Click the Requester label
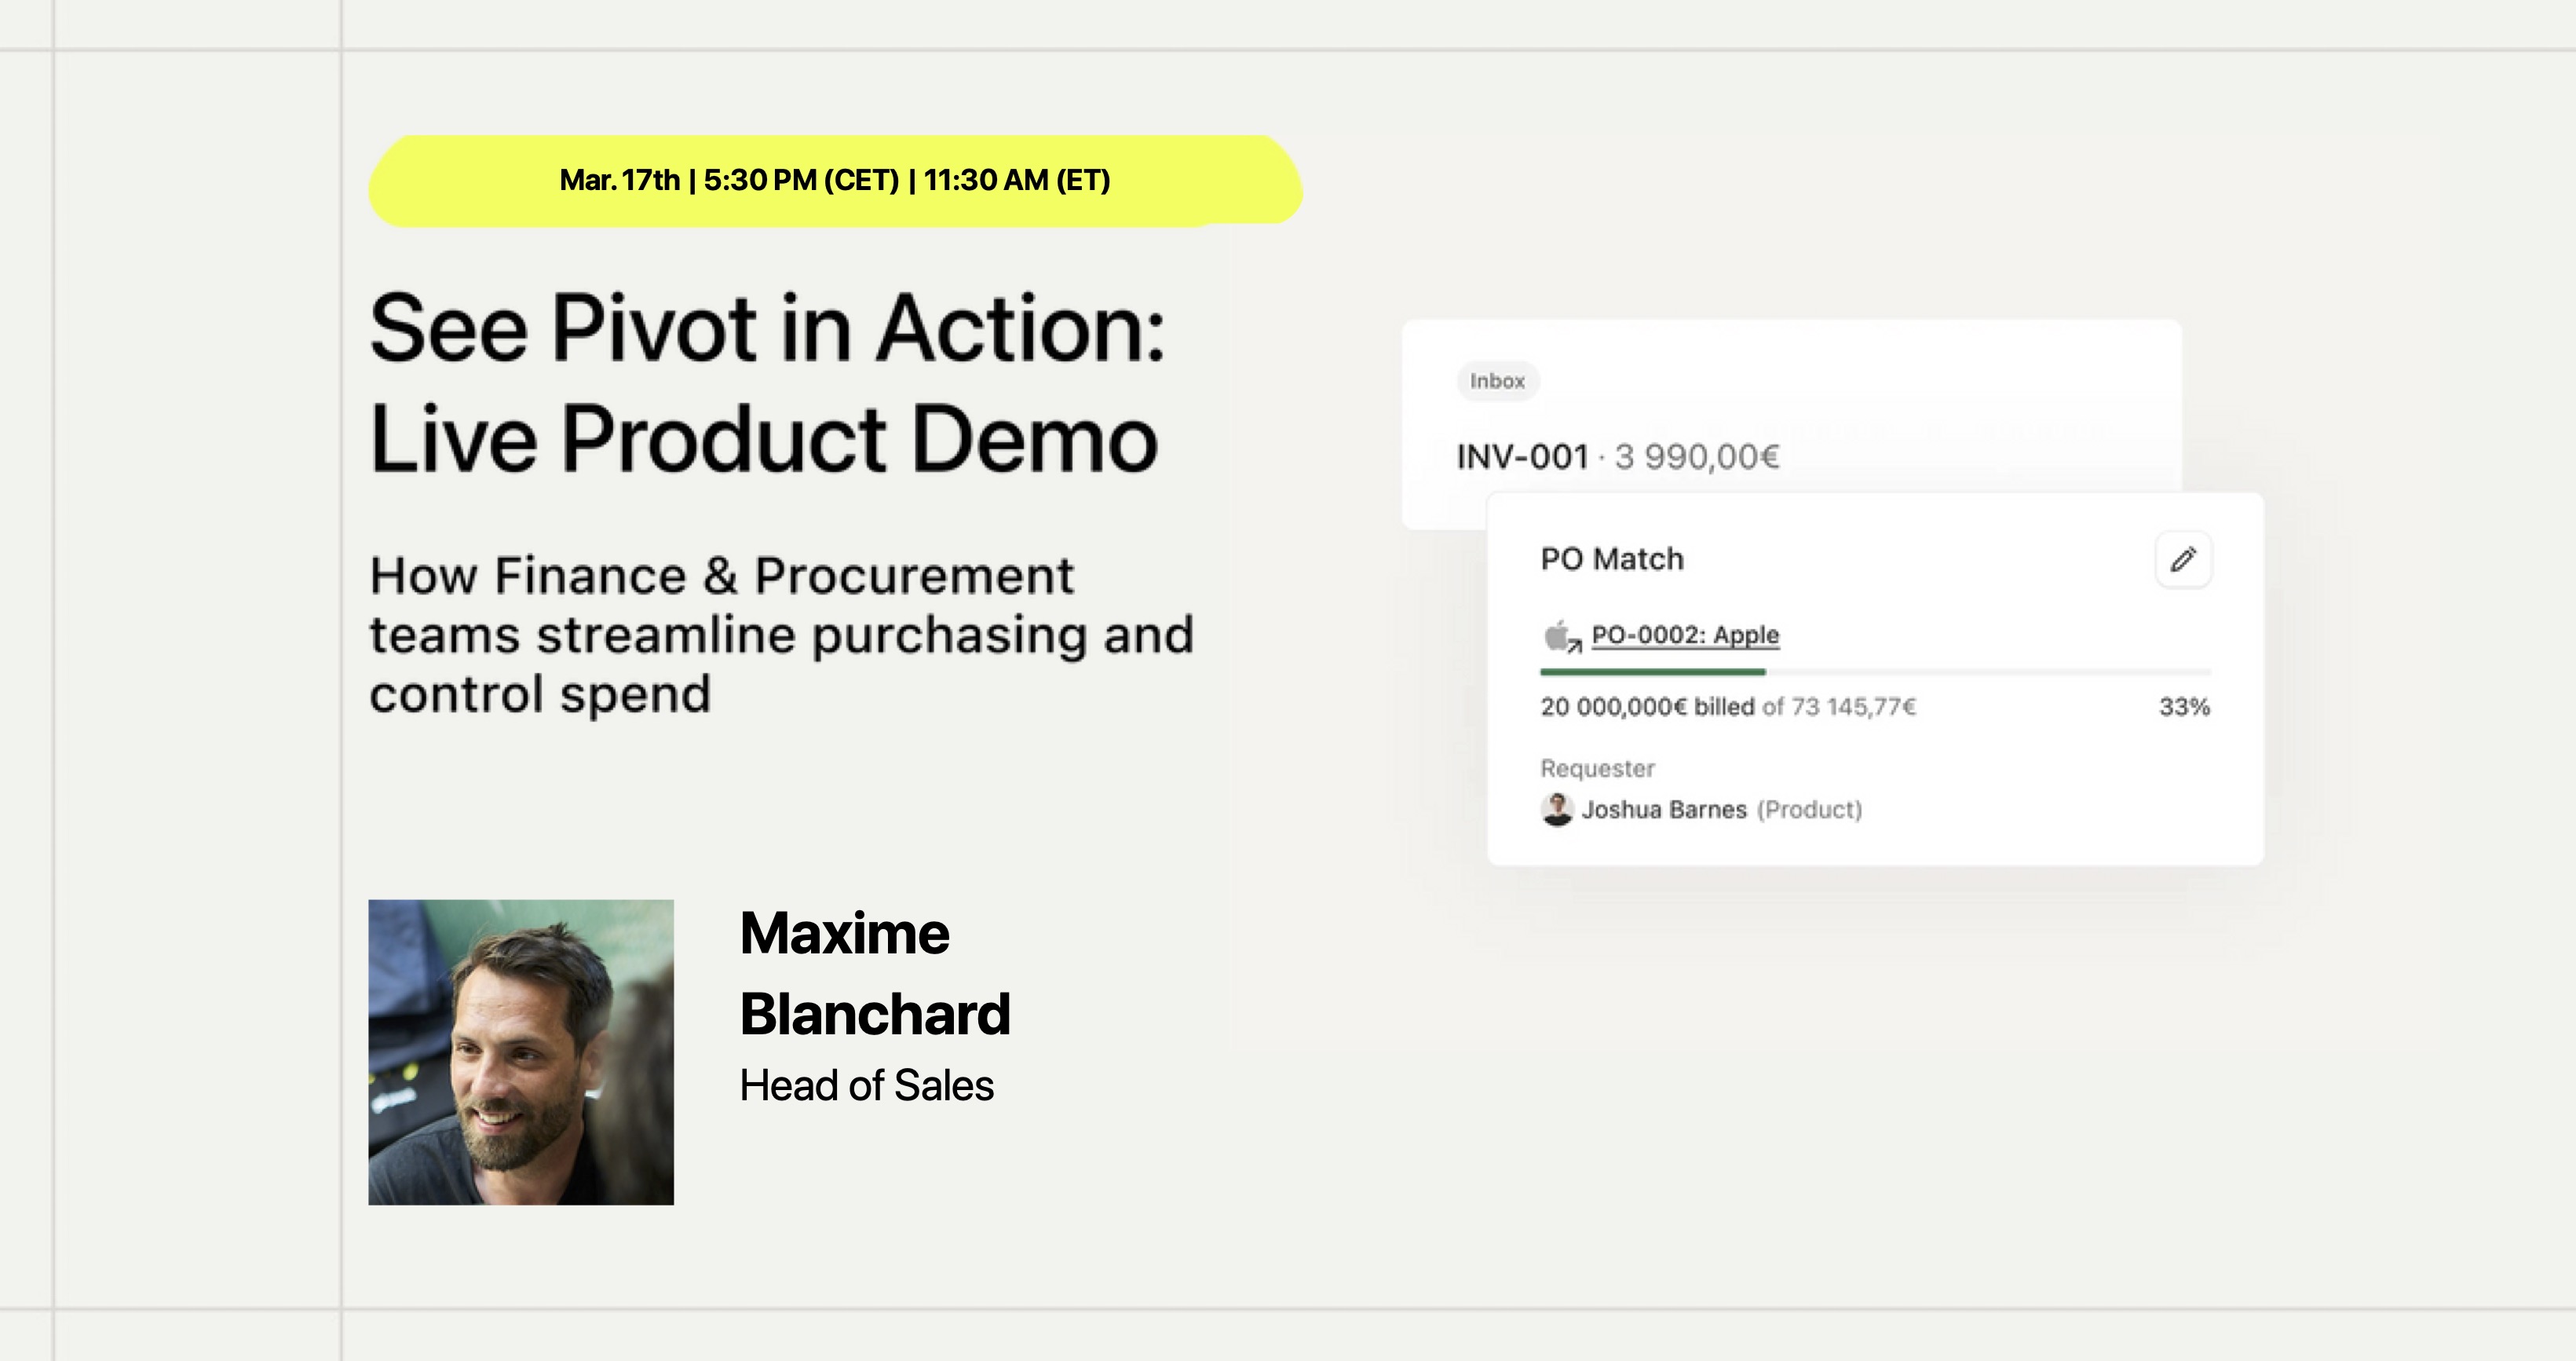Viewport: 2576px width, 1361px height. (x=1597, y=769)
